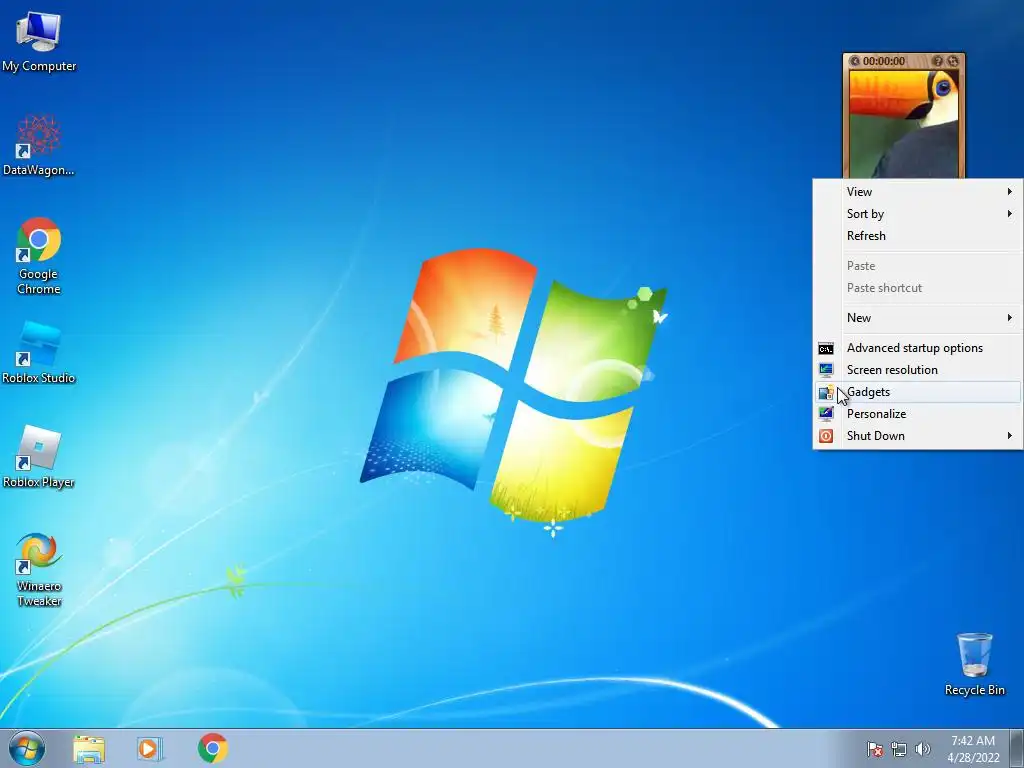1024x768 pixels.
Task: Choose Refresh from the context menu
Action: [x=918, y=236]
